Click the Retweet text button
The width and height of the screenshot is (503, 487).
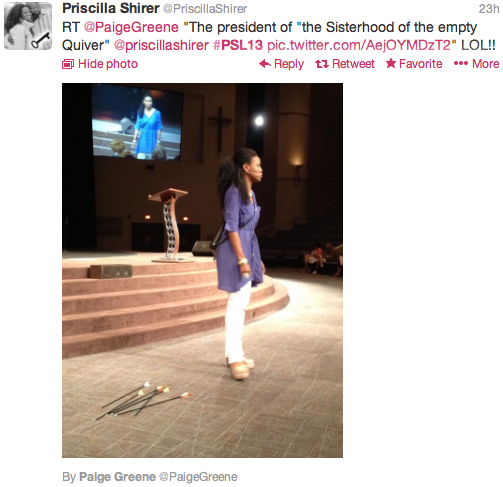point(353,63)
